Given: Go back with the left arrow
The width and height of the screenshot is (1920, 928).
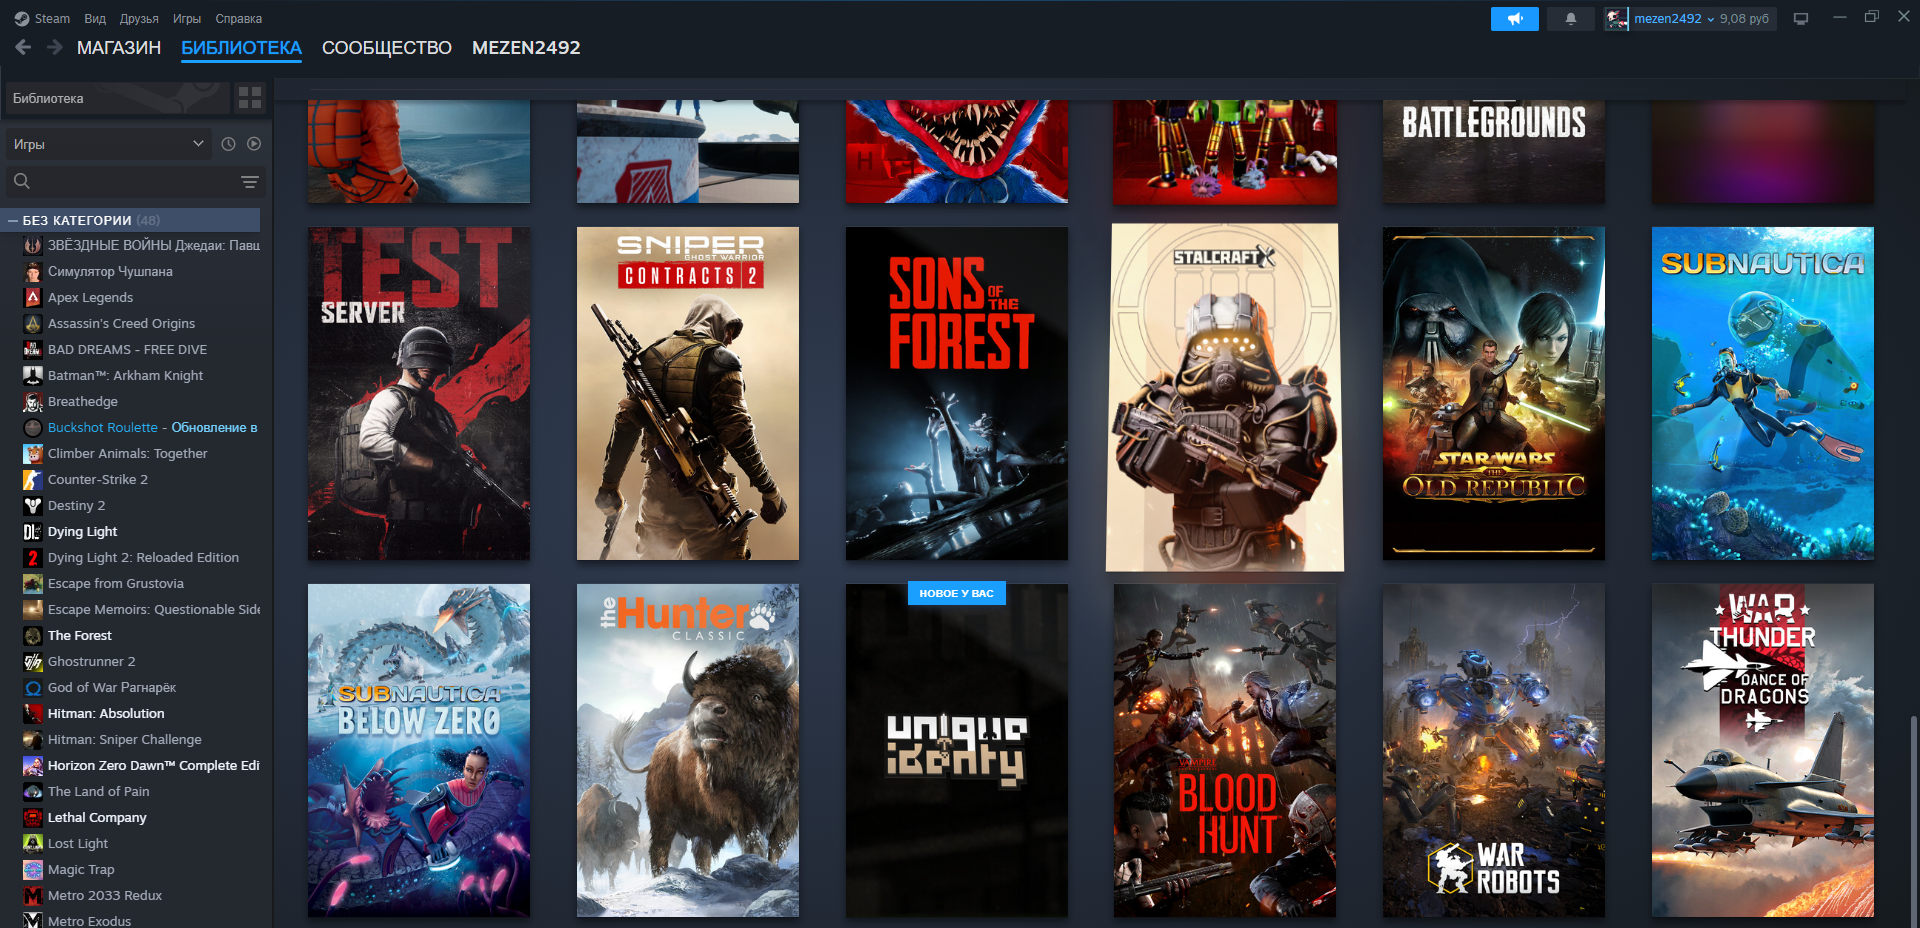Looking at the screenshot, I should tap(23, 47).
